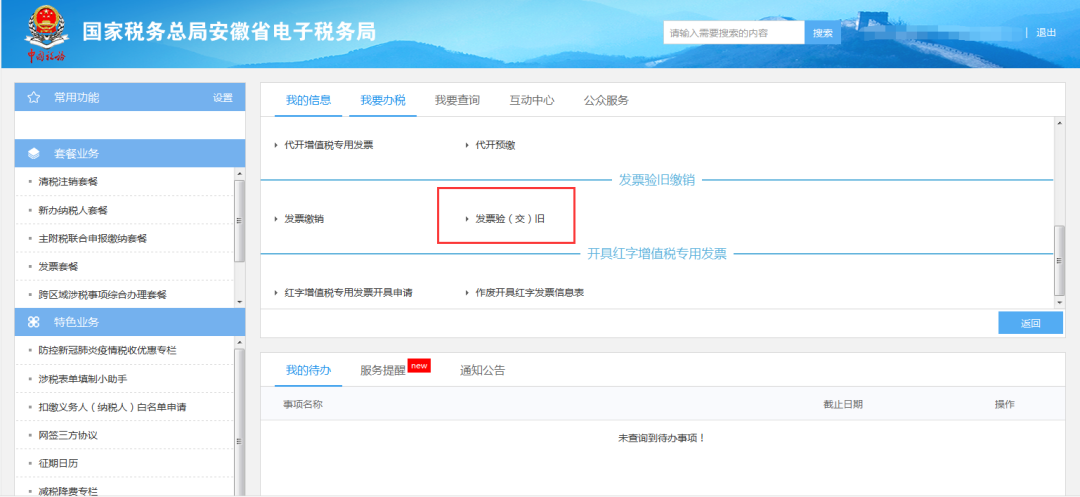Image resolution: width=1080 pixels, height=497 pixels.
Task: Click the scroll up arrow of 特色业务 list
Action: click(240, 342)
